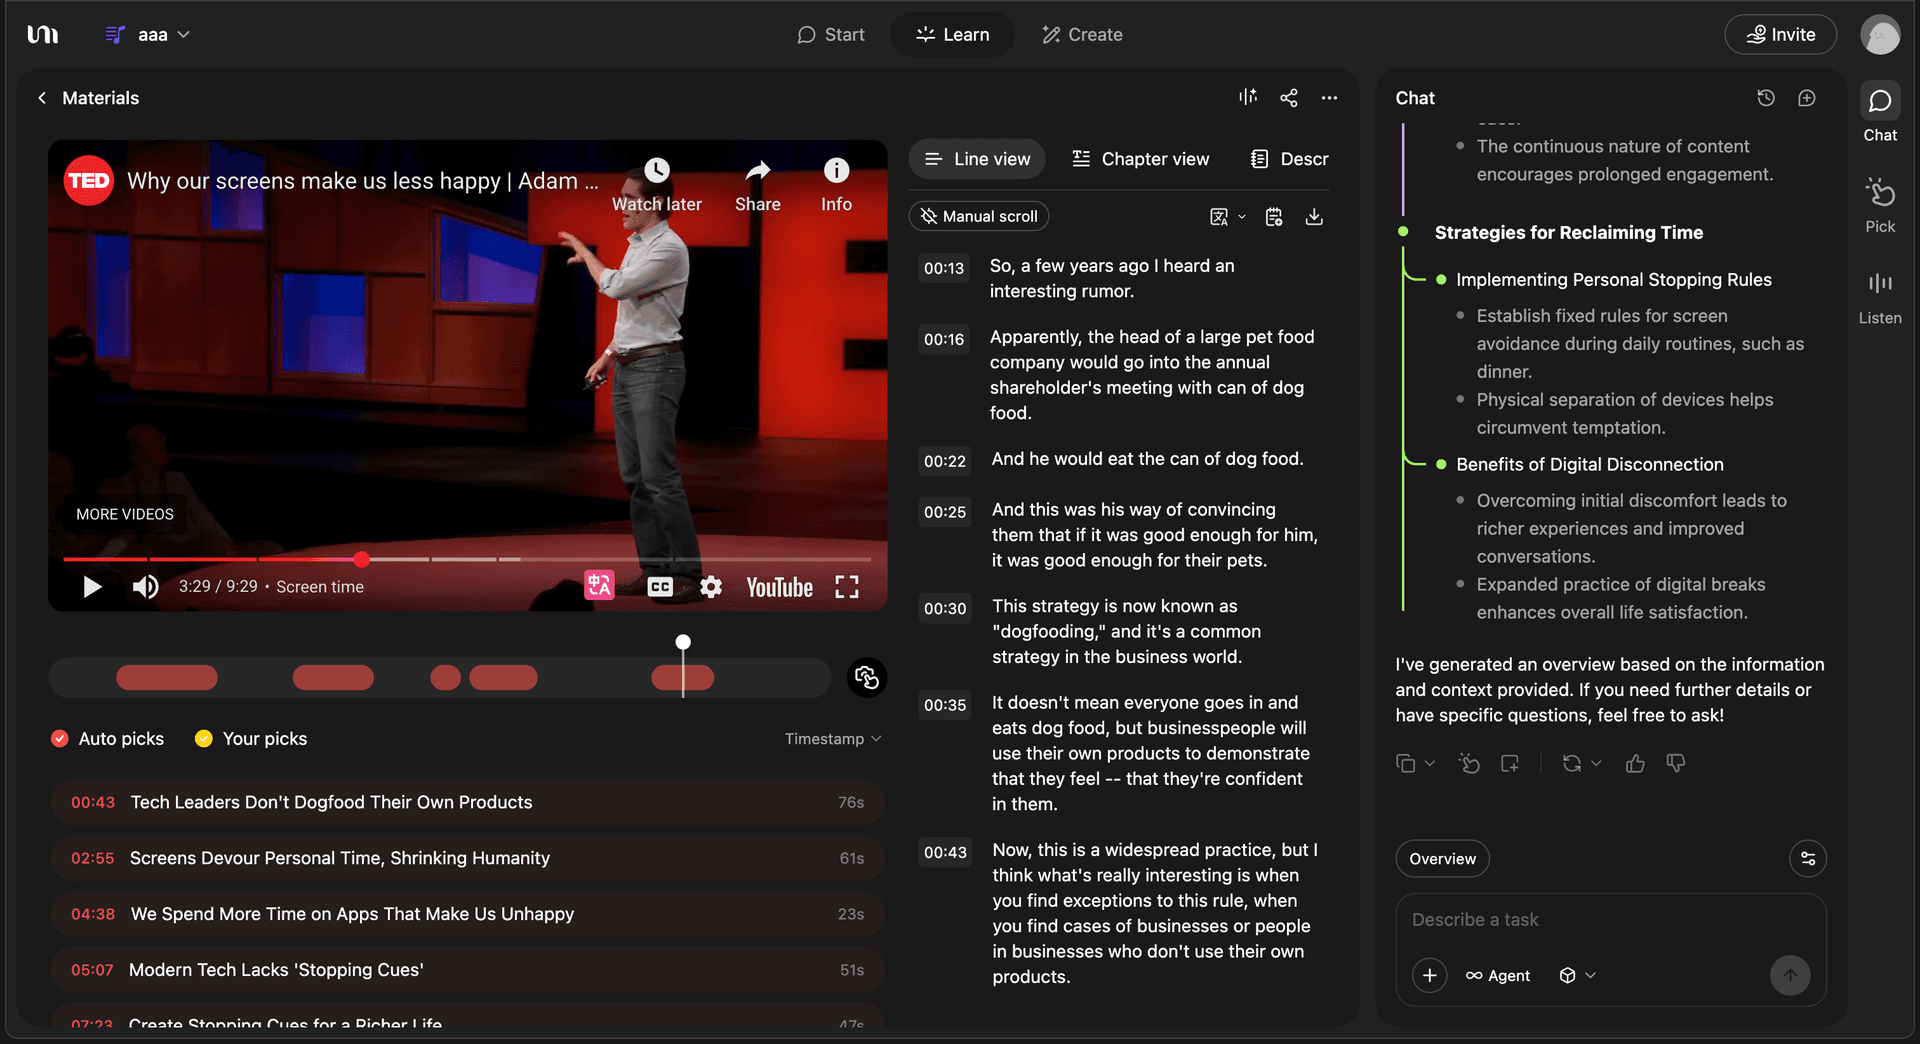This screenshot has height=1044, width=1920.
Task: Start a new chat
Action: (1807, 98)
